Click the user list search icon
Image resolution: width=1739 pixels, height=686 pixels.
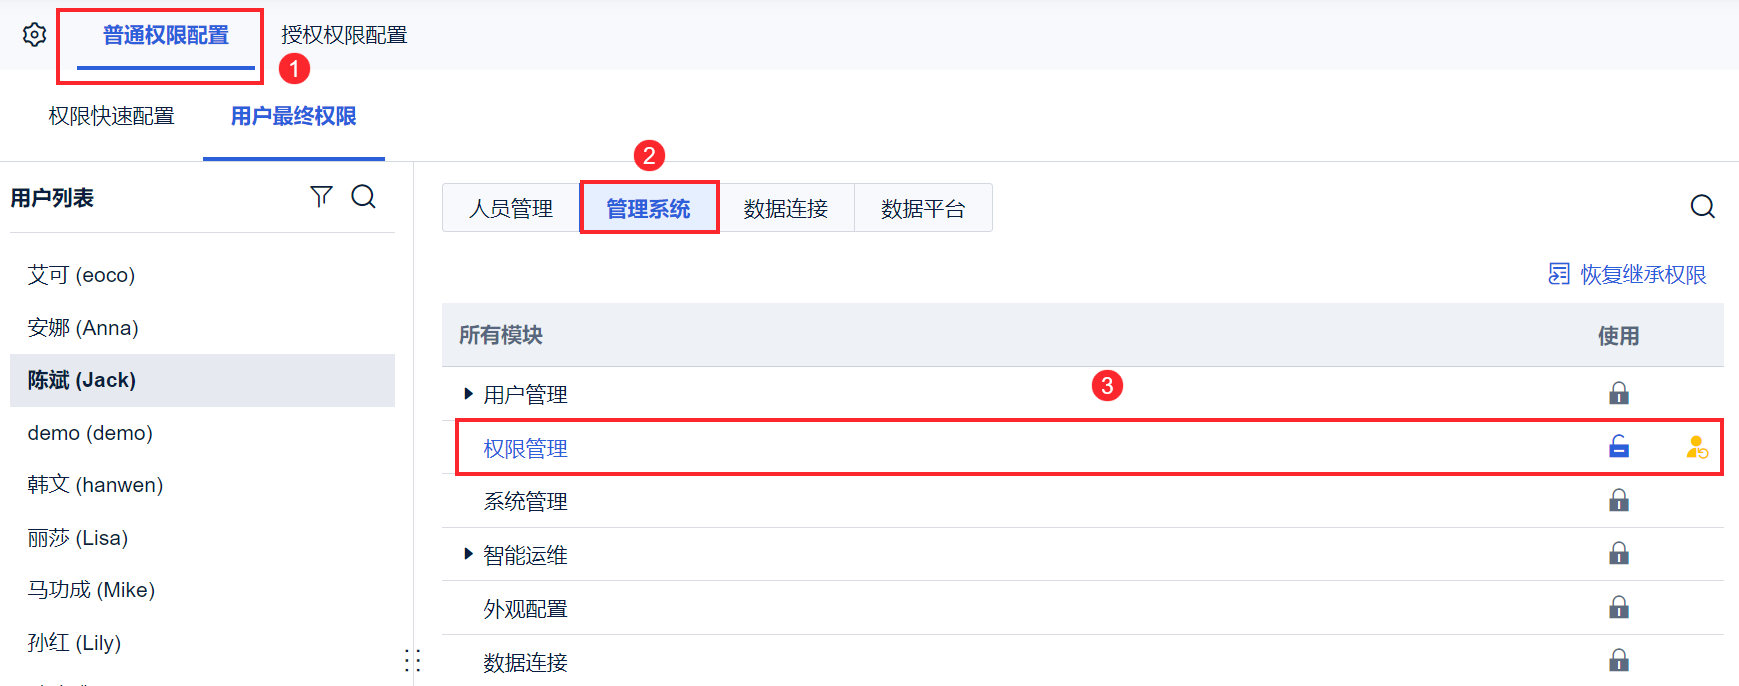tap(364, 197)
